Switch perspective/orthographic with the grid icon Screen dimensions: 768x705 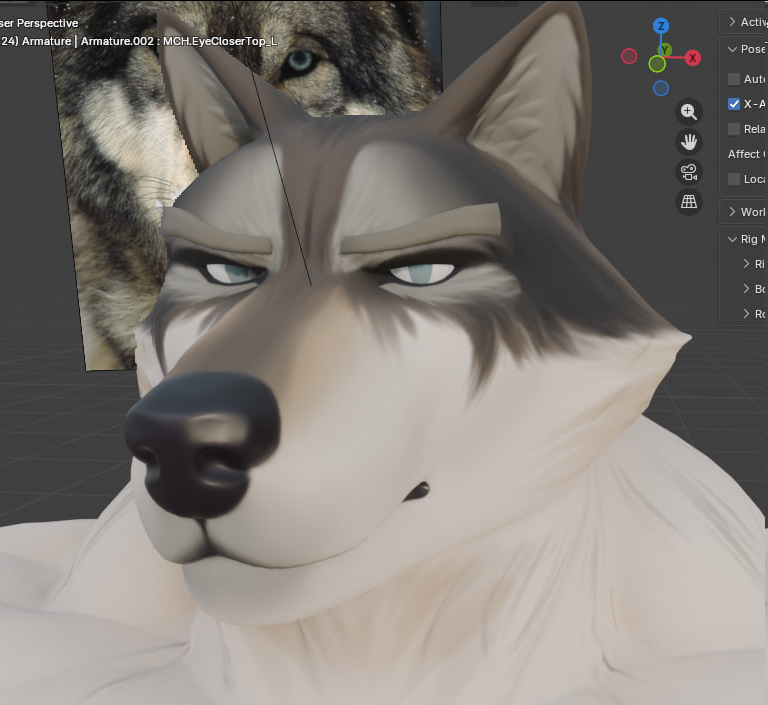[x=689, y=201]
